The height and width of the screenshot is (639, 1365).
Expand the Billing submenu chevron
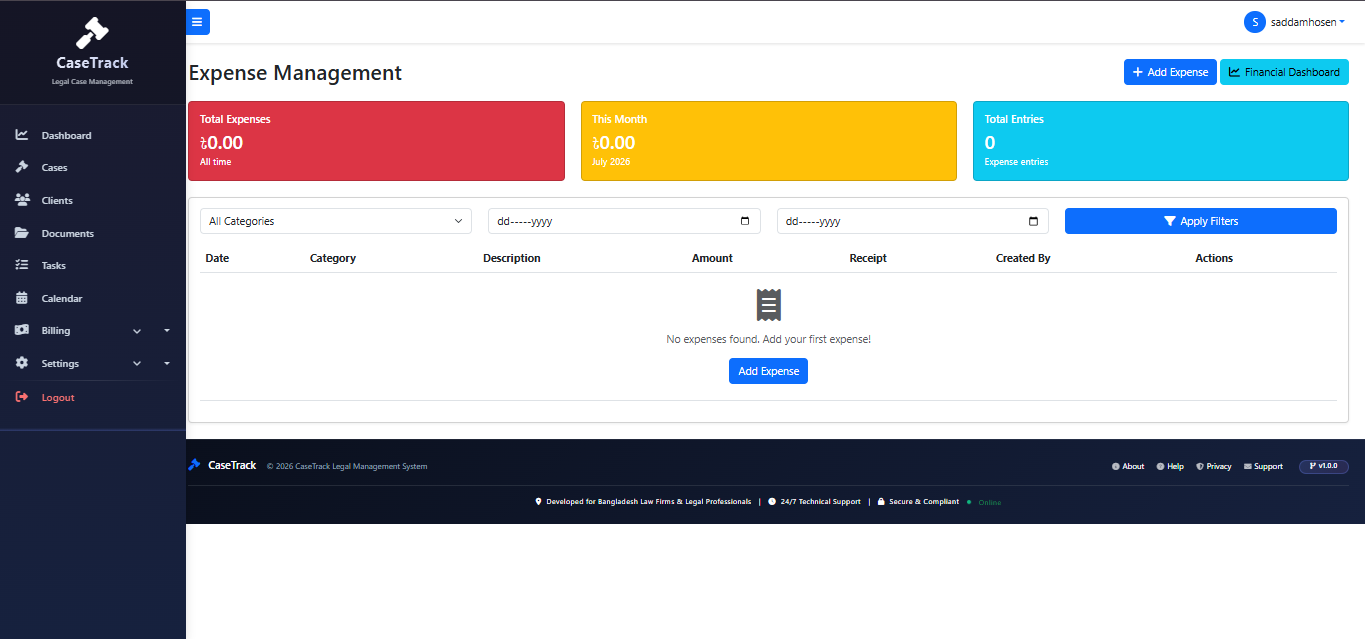137,331
